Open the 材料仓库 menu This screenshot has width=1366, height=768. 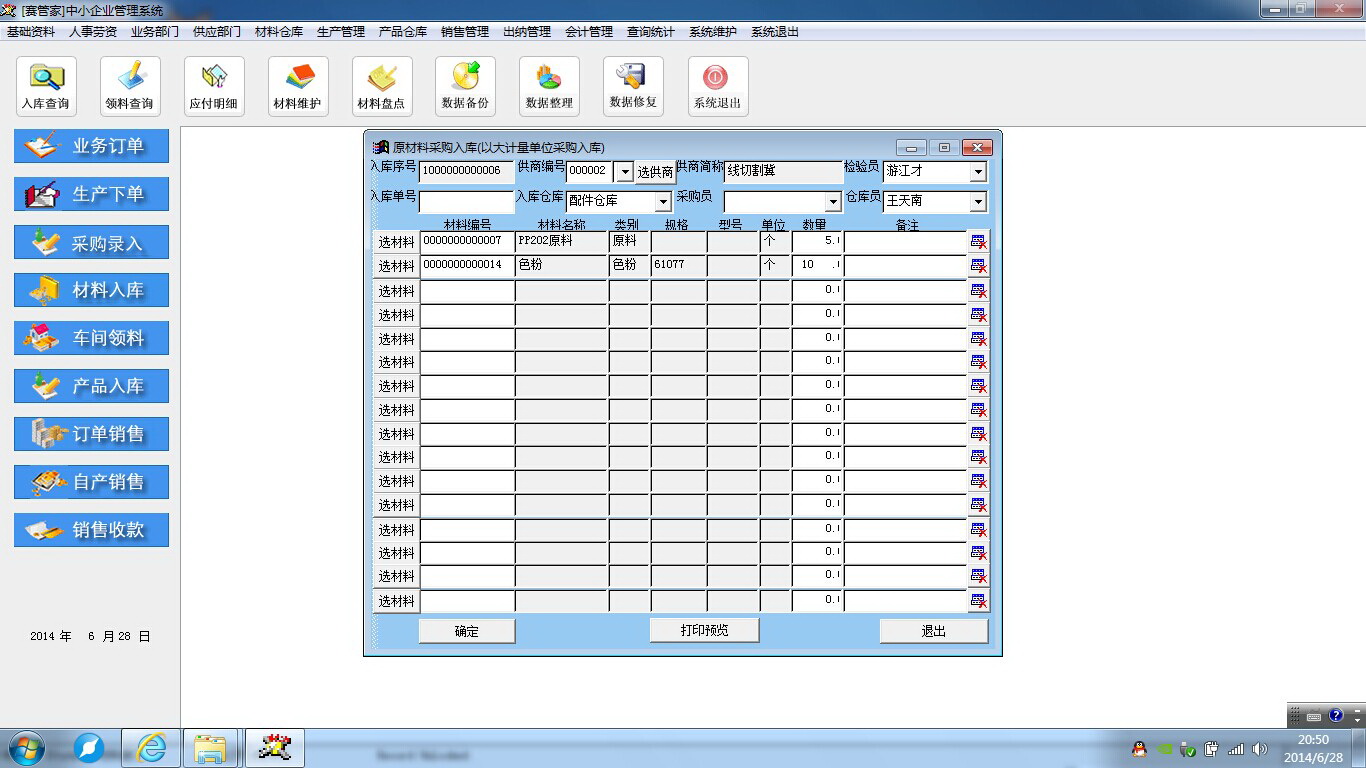279,32
